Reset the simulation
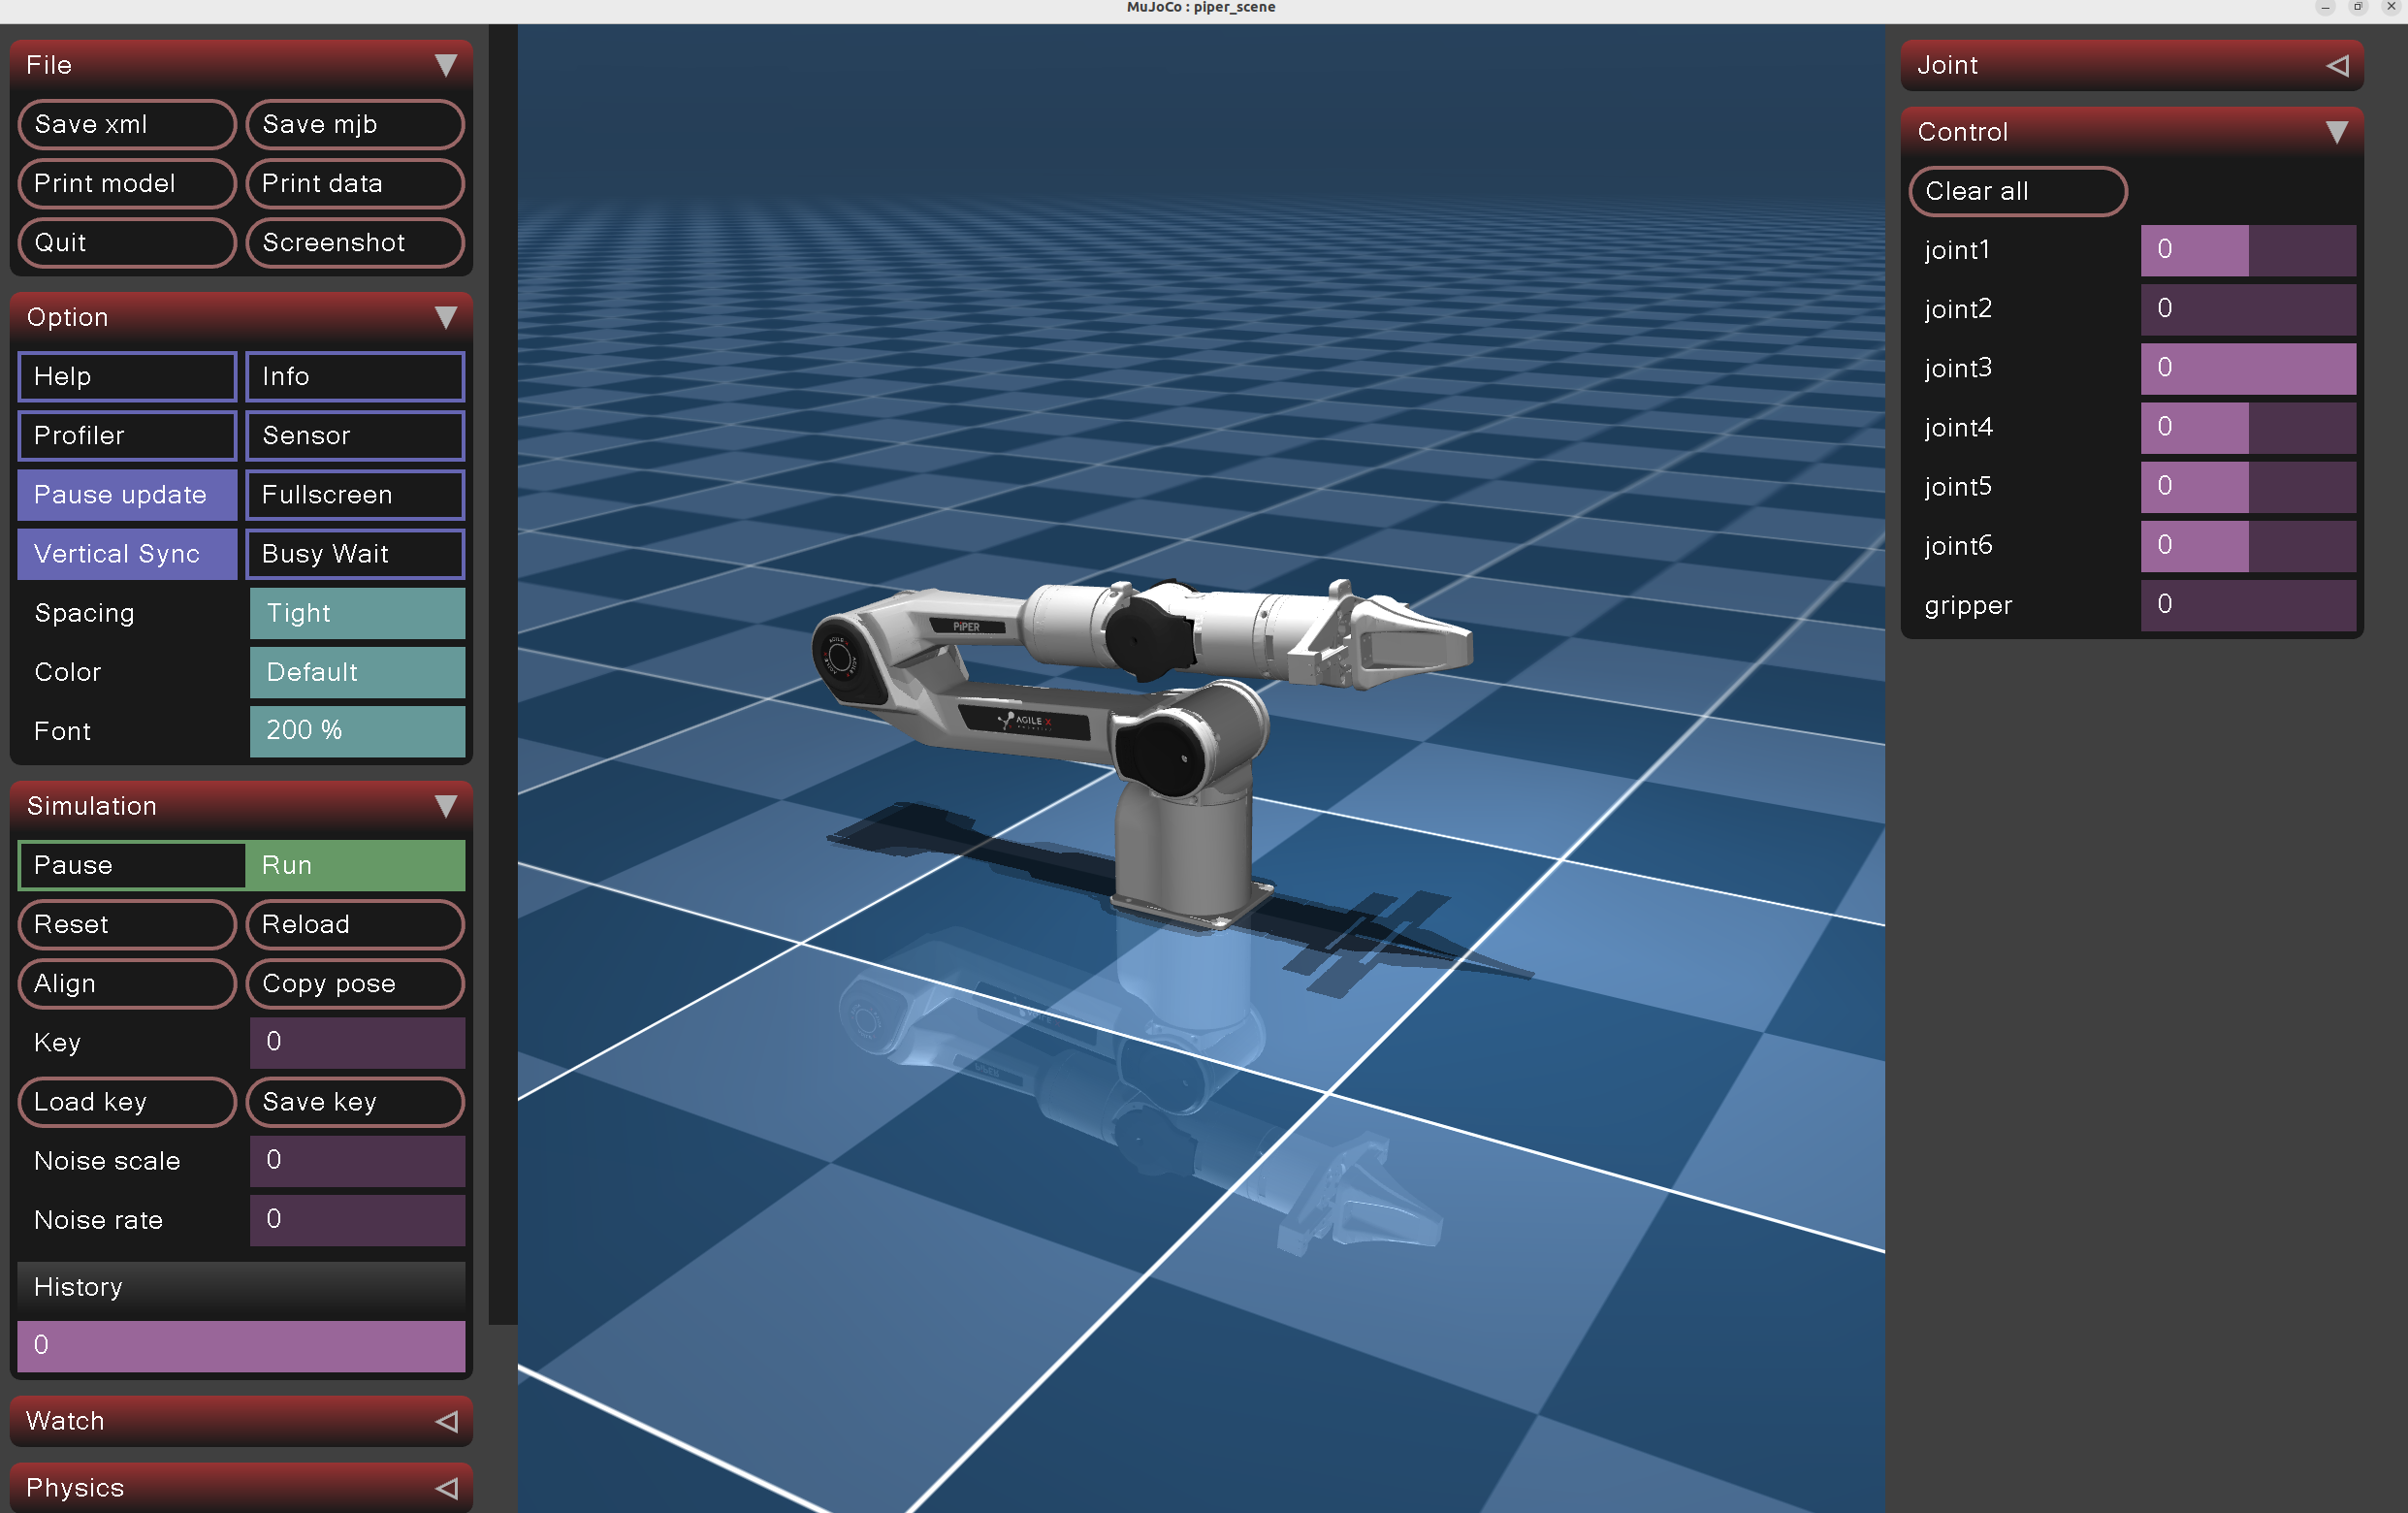 [127, 924]
